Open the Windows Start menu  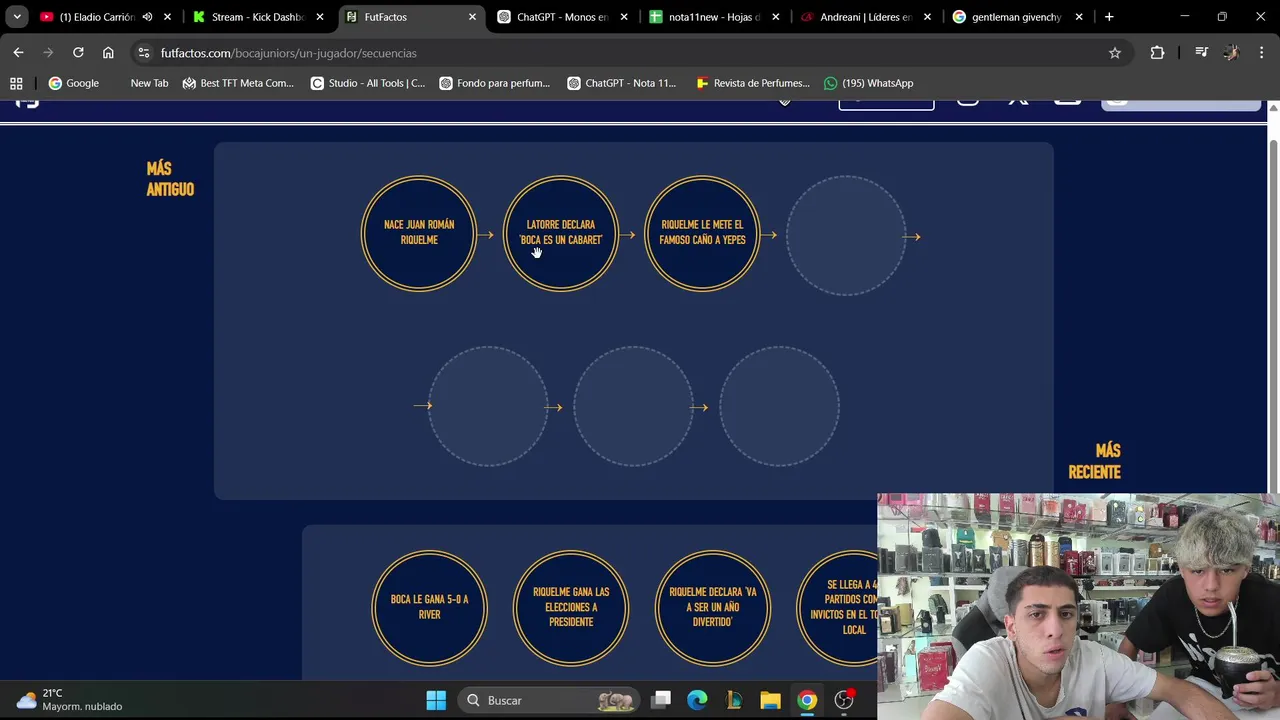436,700
